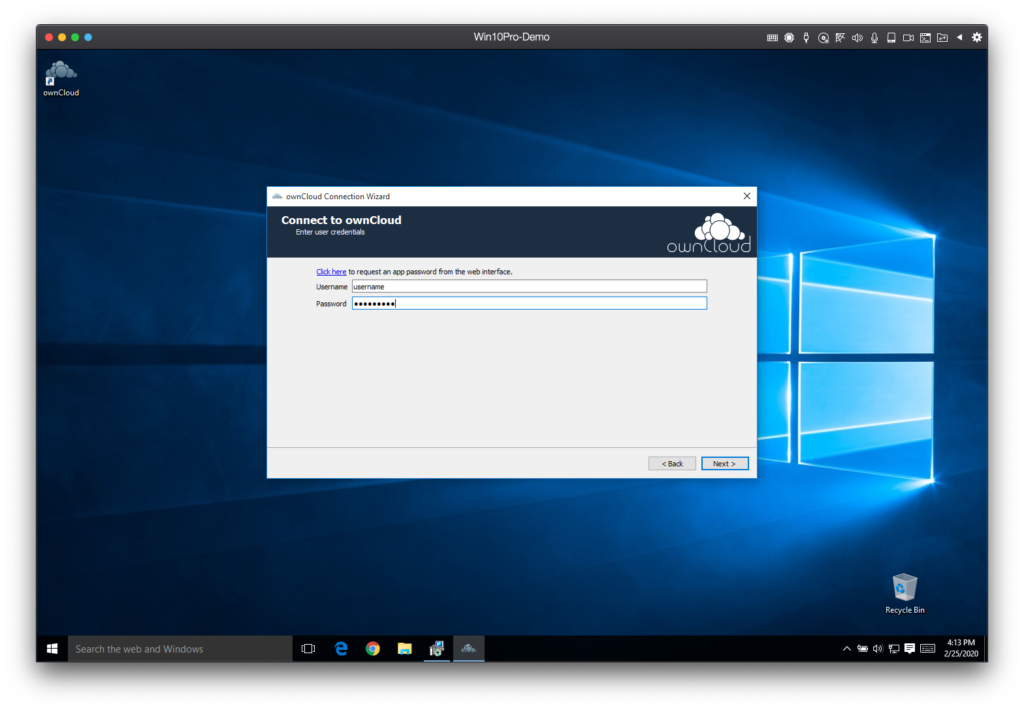Viewport: 1024px width, 710px height.
Task: Click the microphone icon in Parallels toolbar
Action: [874, 38]
